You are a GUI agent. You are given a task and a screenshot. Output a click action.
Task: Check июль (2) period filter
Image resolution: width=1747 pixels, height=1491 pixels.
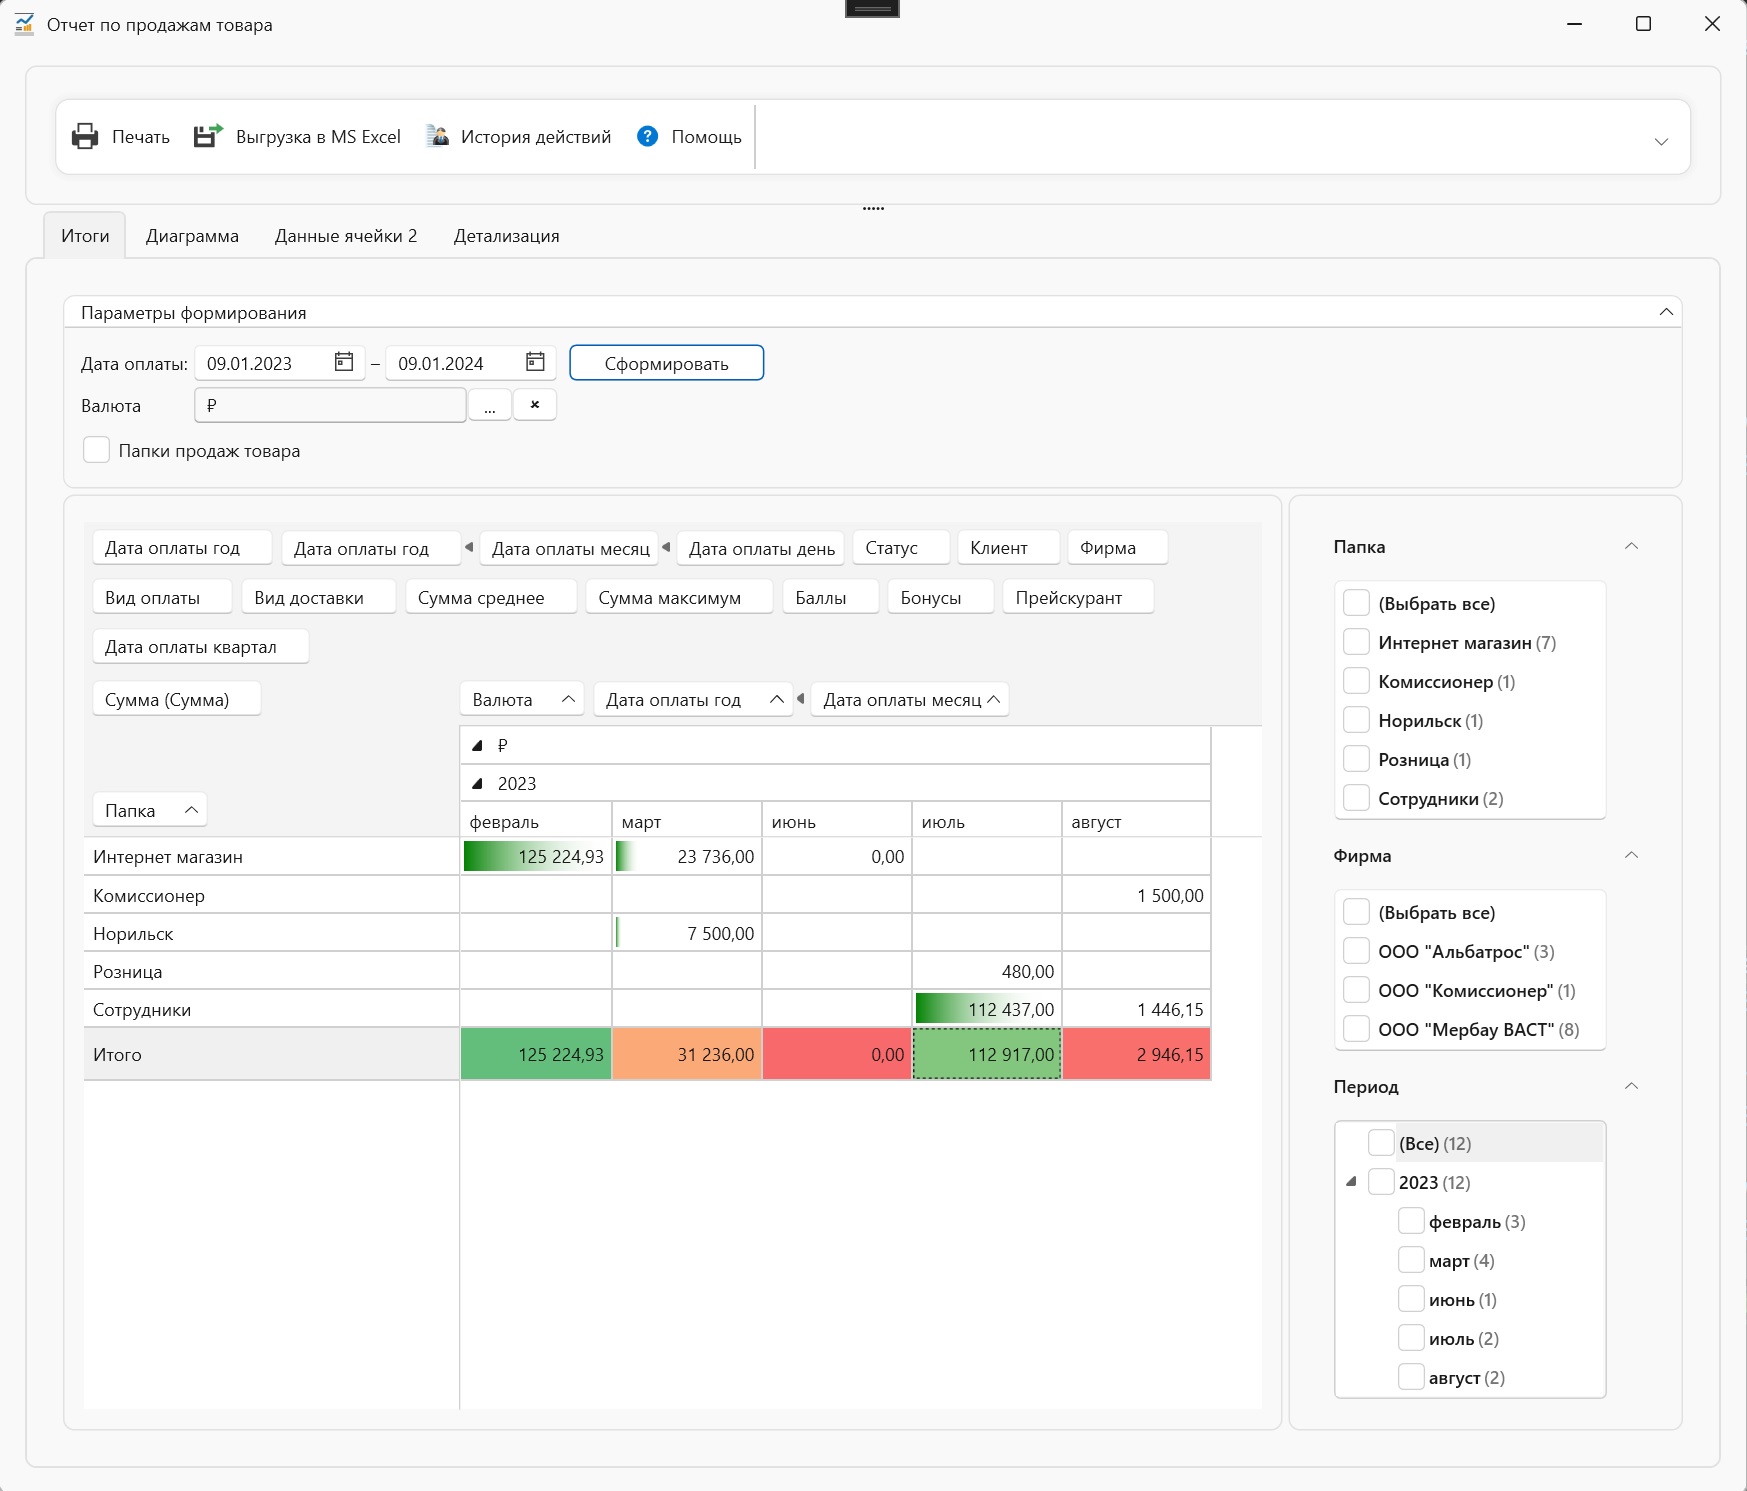1411,1338
